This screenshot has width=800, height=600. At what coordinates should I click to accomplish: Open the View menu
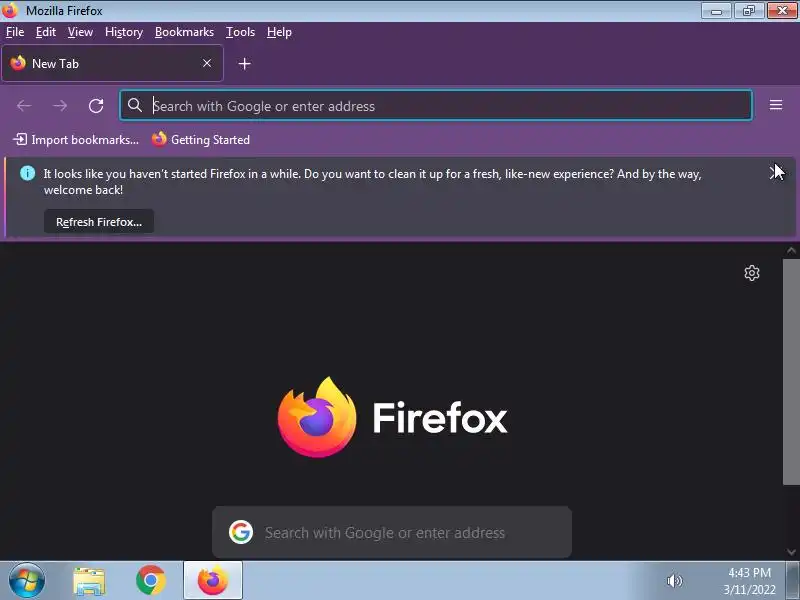tap(80, 32)
